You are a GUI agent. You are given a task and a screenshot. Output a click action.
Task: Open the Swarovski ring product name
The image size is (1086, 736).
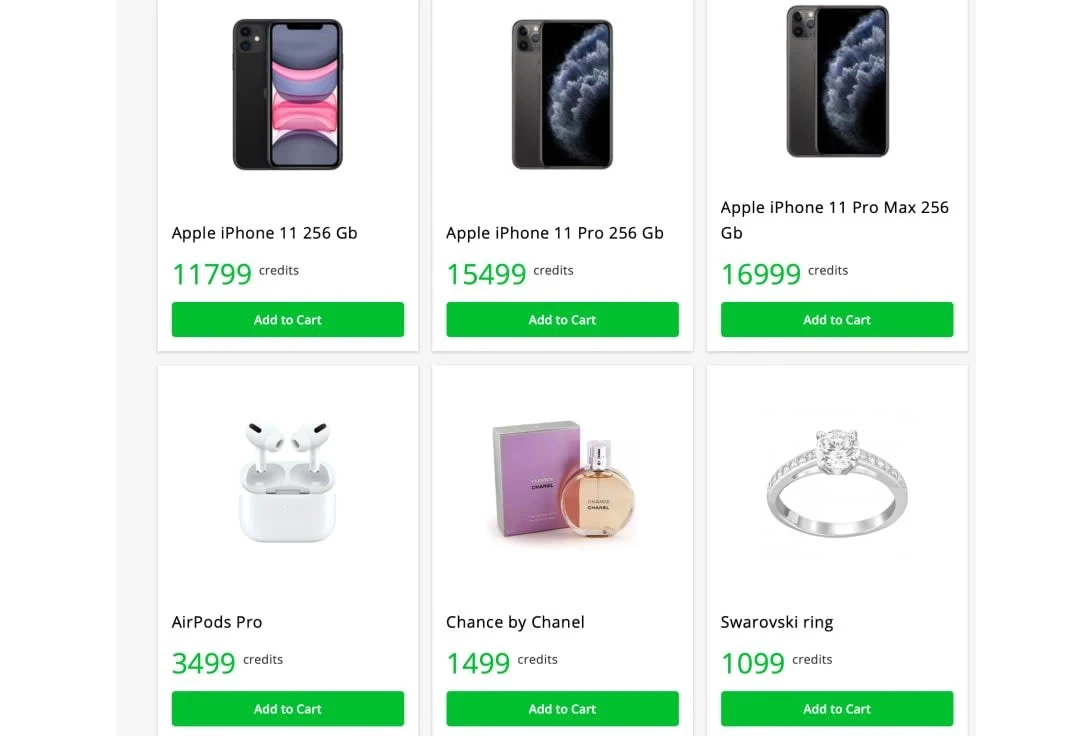click(x=777, y=622)
